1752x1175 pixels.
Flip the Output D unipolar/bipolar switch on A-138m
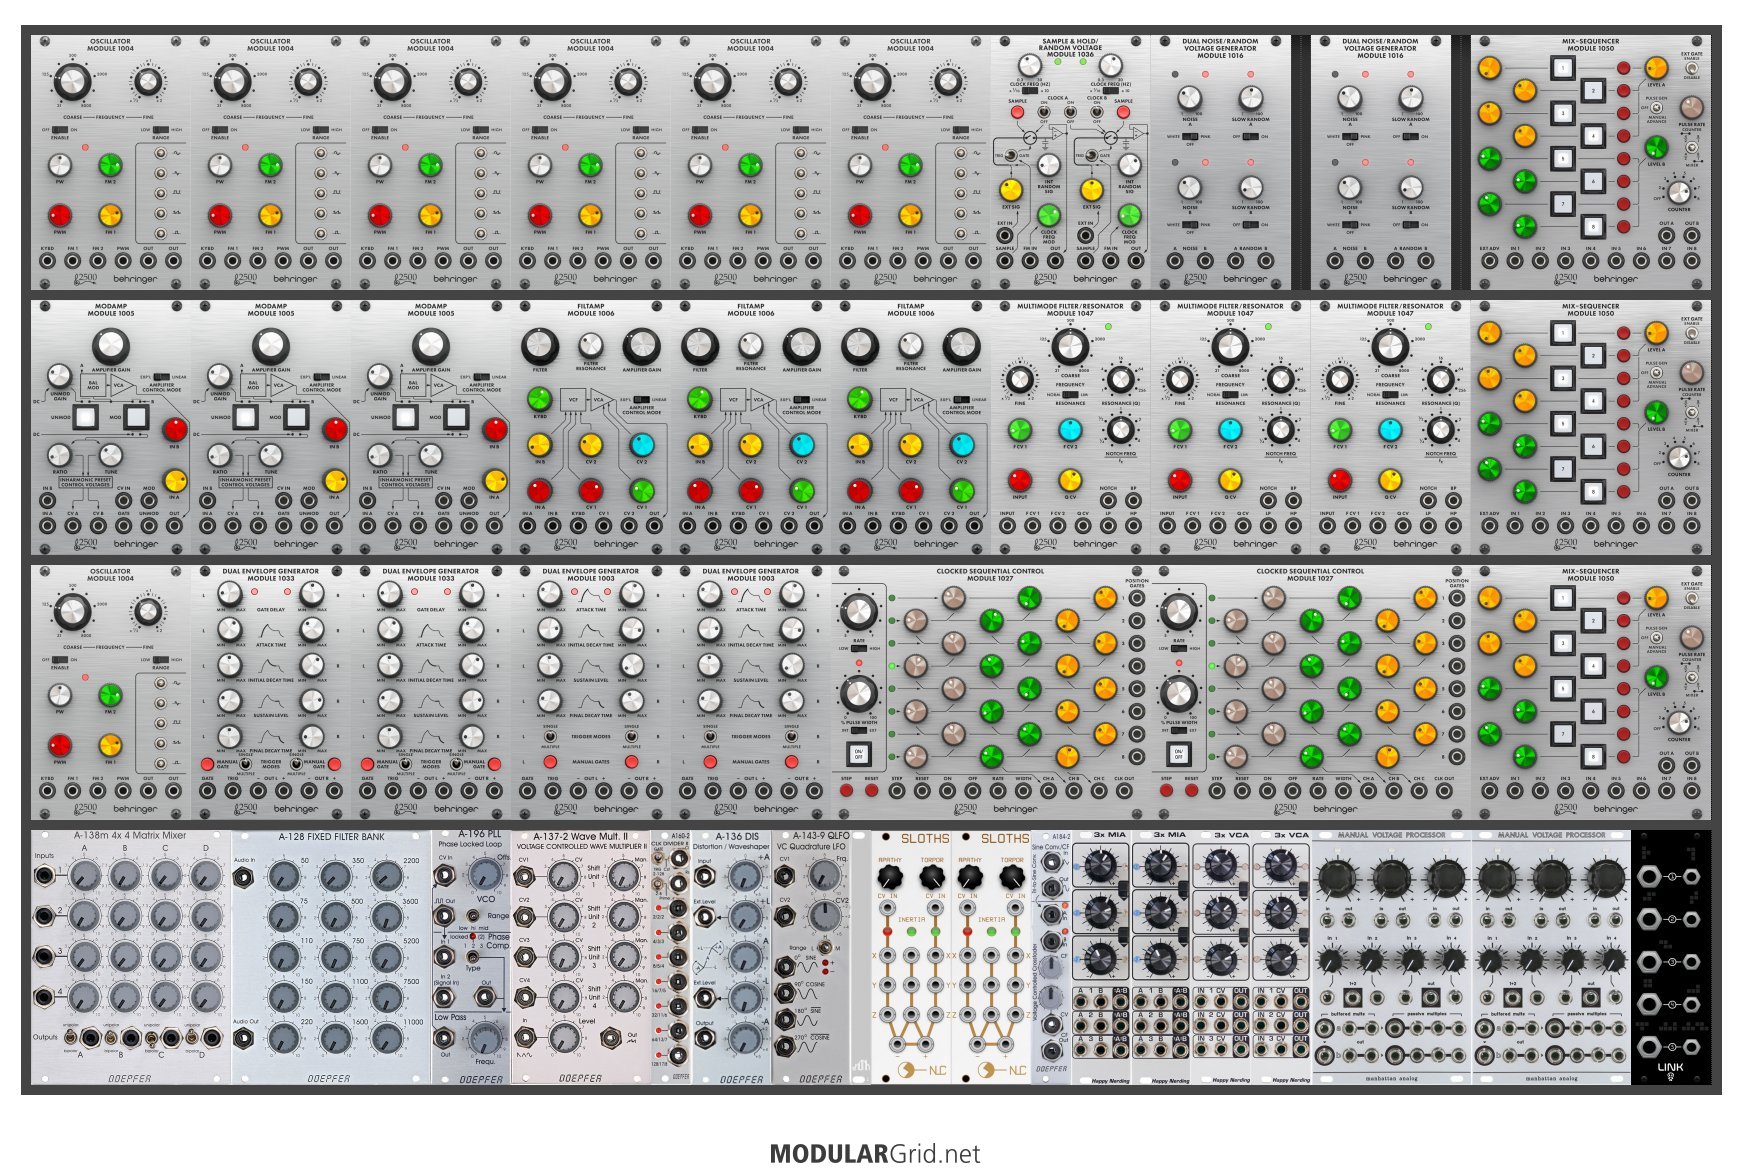click(193, 1037)
